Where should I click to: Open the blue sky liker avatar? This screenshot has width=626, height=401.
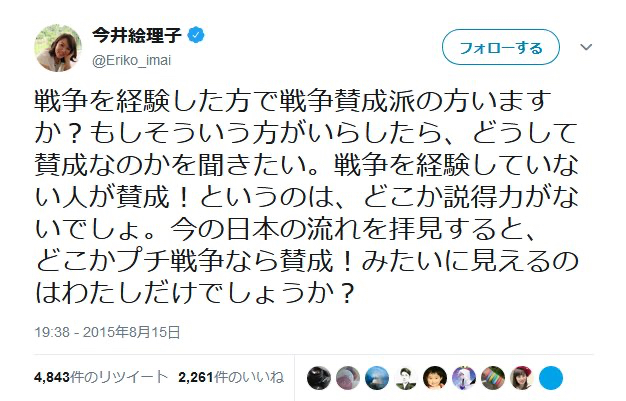pos(378,377)
